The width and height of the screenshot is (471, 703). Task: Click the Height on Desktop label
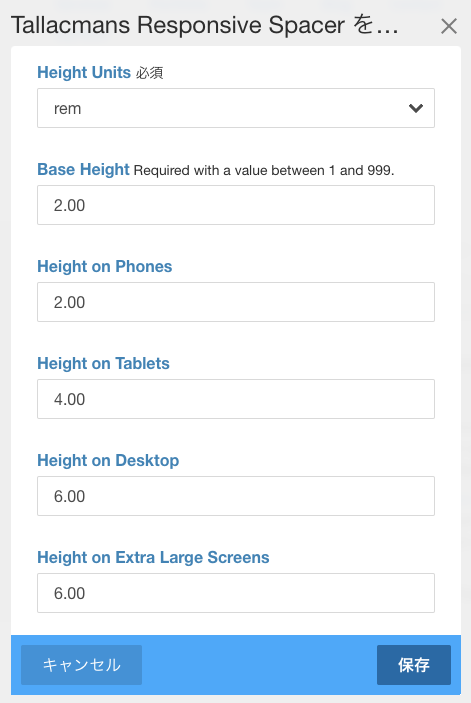(x=108, y=460)
